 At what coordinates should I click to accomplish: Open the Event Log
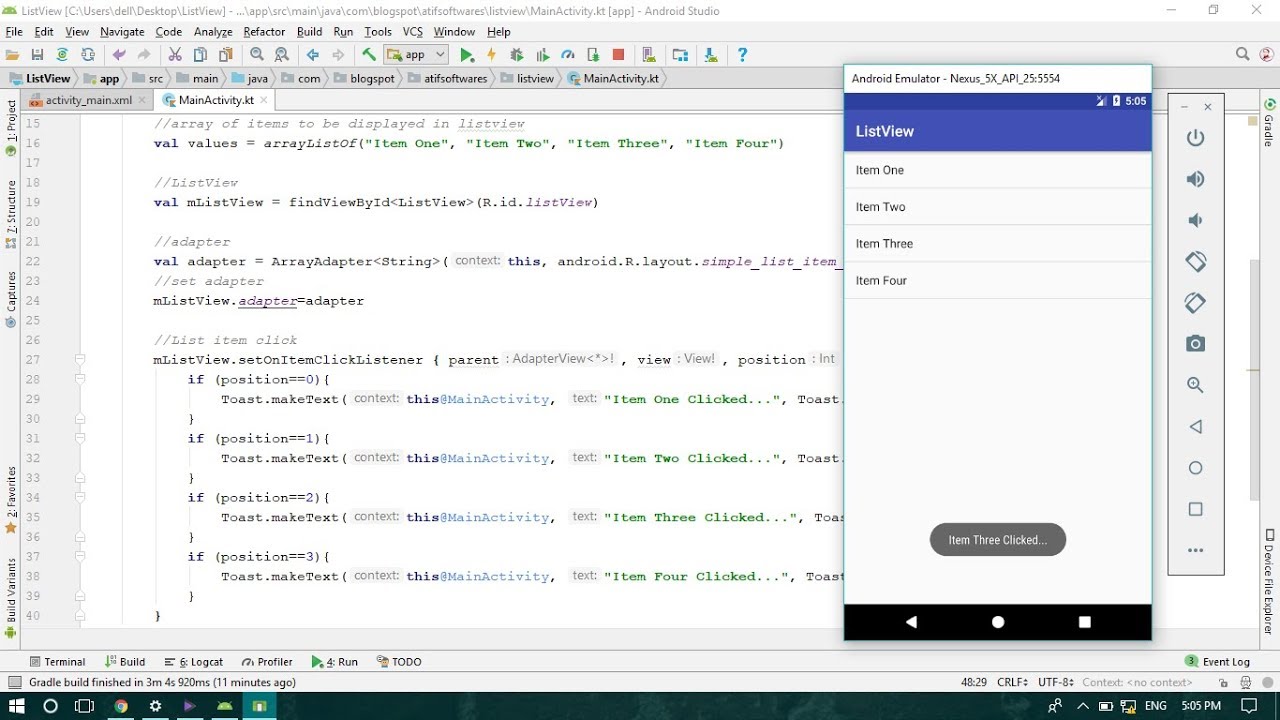[1217, 661]
